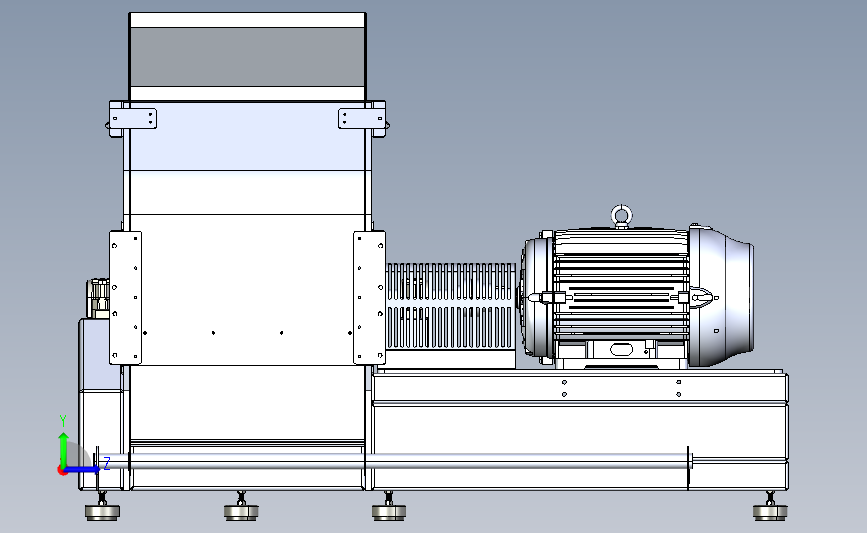Select the third leveling foot under the housing edge

click(389, 507)
